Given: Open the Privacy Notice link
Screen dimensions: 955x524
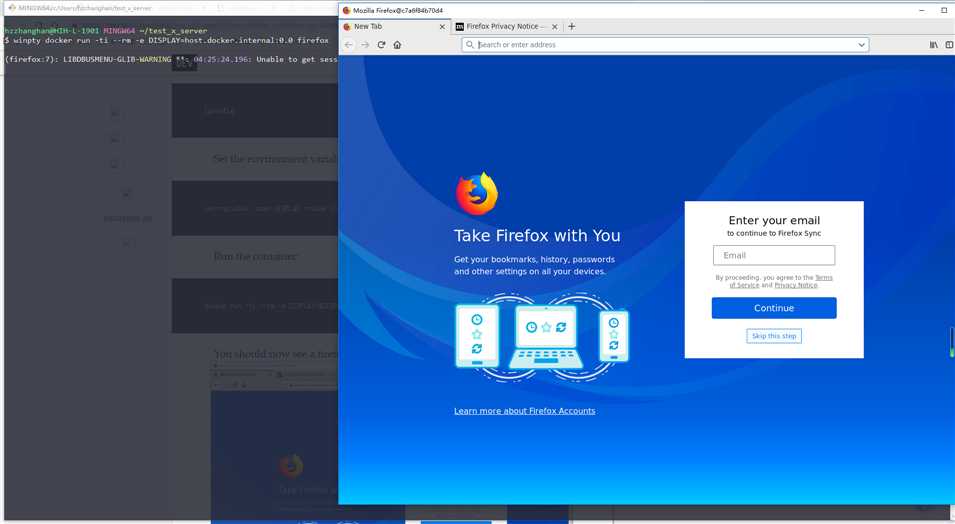Looking at the screenshot, I should tap(795, 285).
